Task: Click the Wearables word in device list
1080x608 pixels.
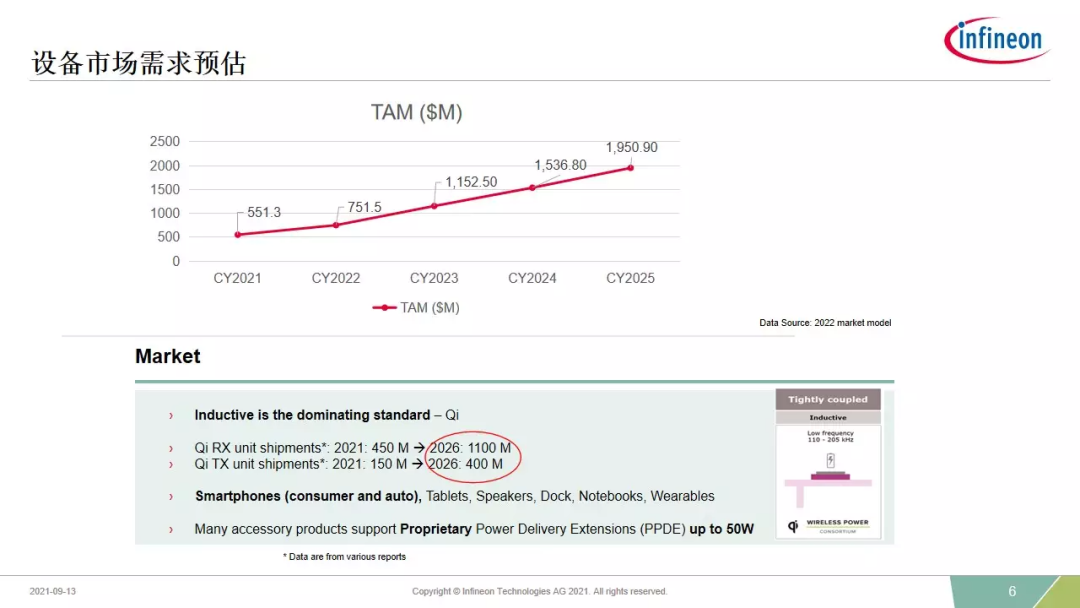Action: [x=683, y=496]
